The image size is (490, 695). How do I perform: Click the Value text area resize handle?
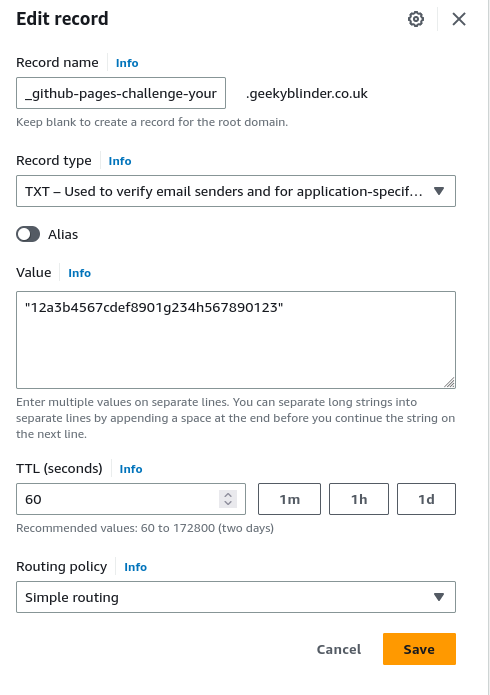(x=449, y=383)
